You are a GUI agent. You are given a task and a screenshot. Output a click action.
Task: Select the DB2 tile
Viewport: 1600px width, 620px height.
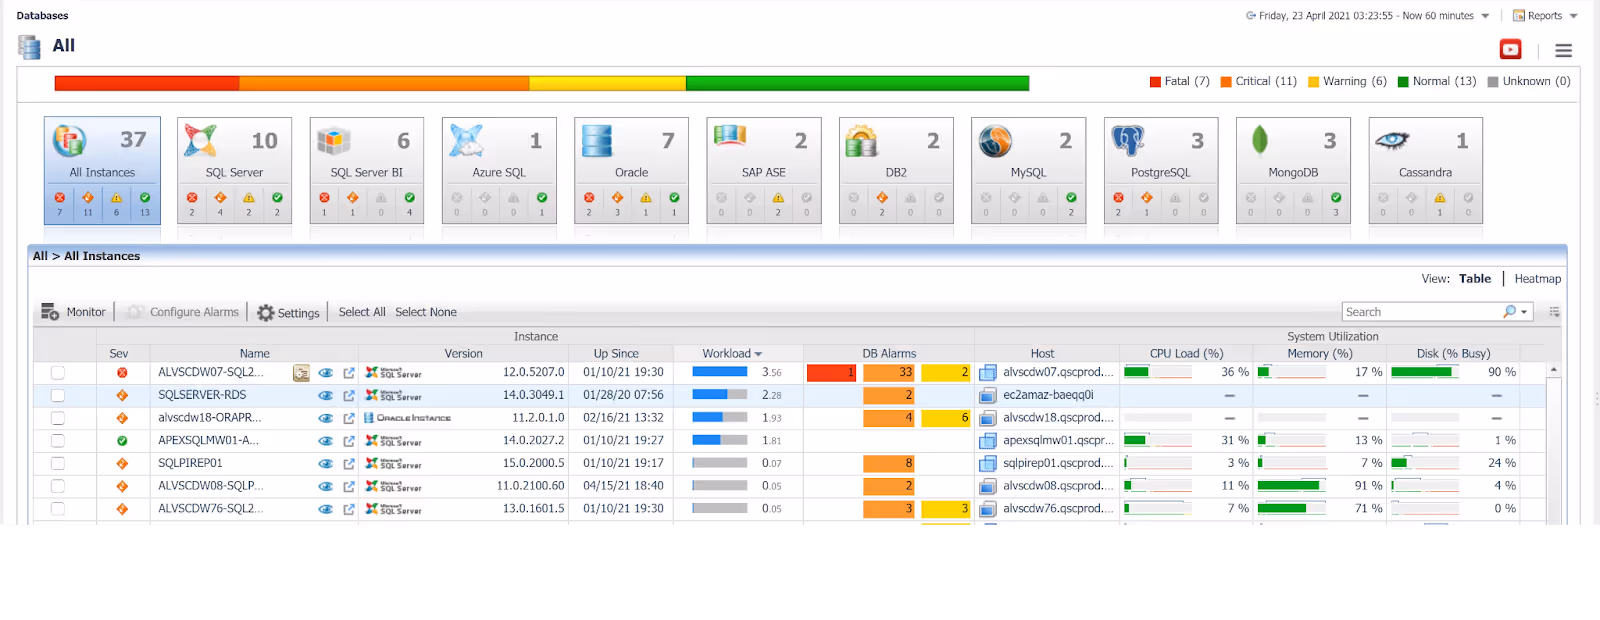click(x=896, y=171)
